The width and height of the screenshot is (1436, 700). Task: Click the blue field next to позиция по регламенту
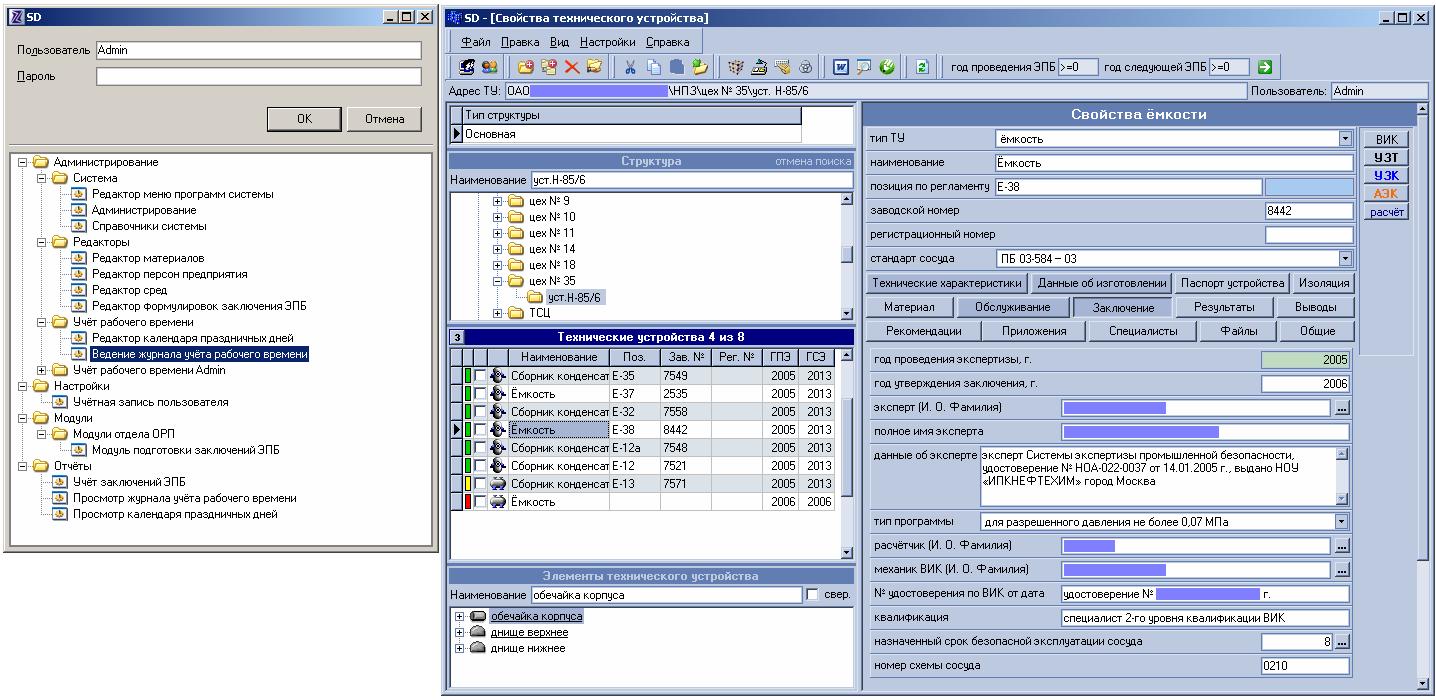[1307, 187]
